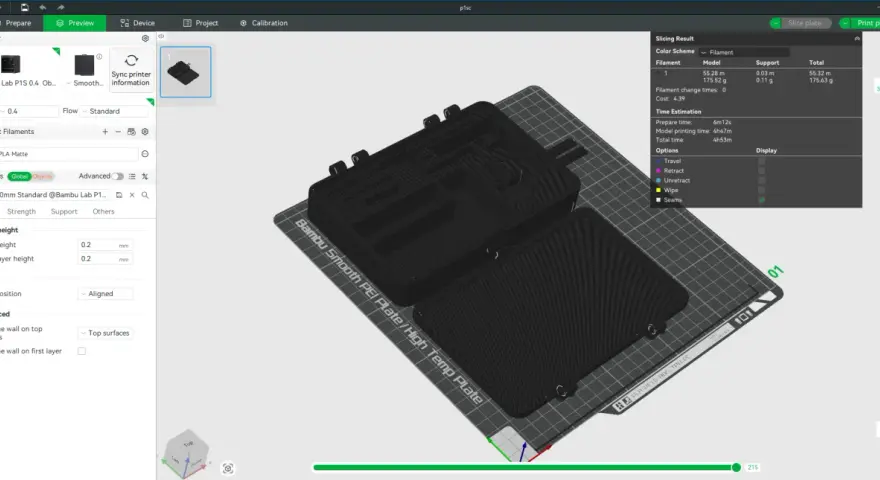
Task: Click the AMS sync icon in the Filaments row
Action: 131,131
